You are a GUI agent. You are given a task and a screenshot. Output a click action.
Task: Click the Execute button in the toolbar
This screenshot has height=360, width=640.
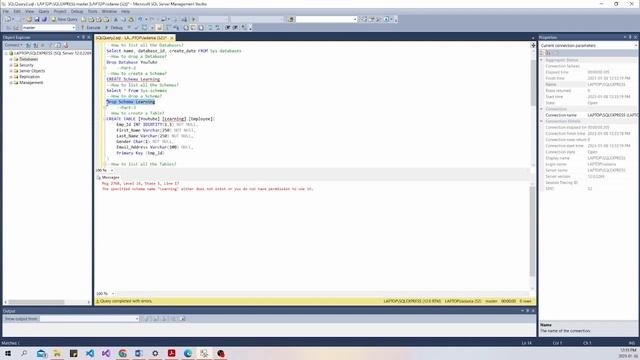[90, 28]
